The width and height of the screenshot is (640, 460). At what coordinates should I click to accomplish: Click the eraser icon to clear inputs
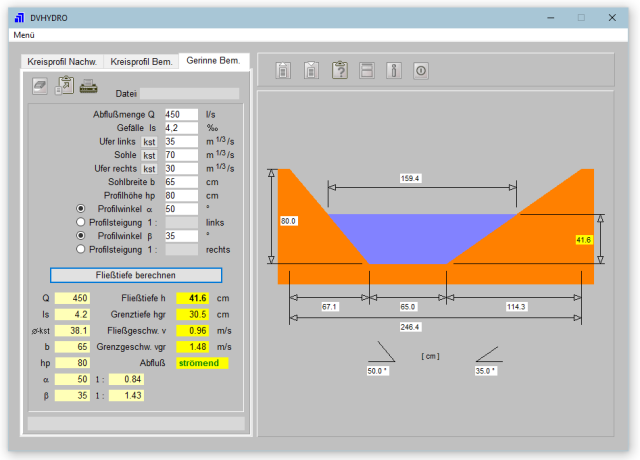tap(40, 86)
